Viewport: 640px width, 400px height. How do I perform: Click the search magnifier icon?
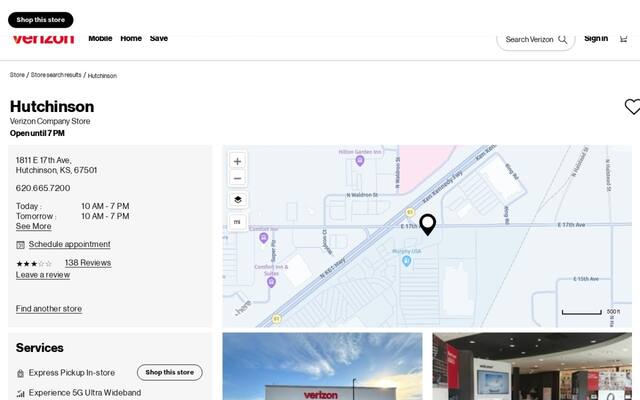(563, 40)
